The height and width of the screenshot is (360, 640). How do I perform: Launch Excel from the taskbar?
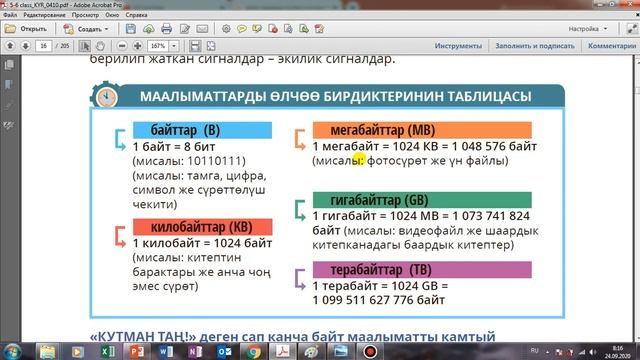(x=108, y=351)
